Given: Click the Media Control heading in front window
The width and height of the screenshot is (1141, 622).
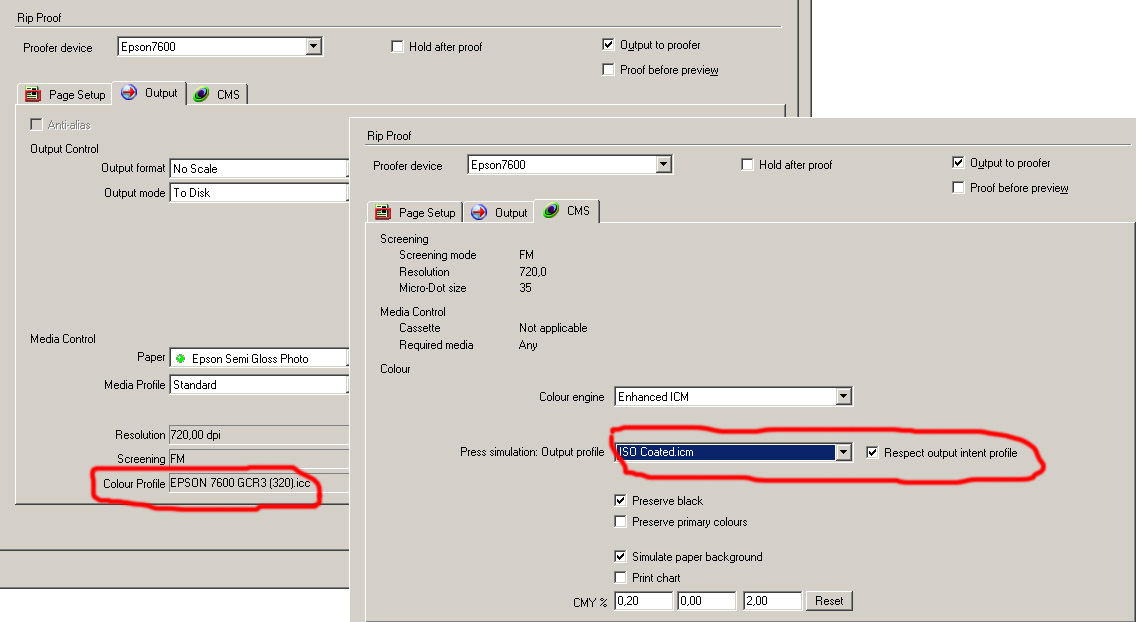Looking at the screenshot, I should pyautogui.click(x=413, y=311).
